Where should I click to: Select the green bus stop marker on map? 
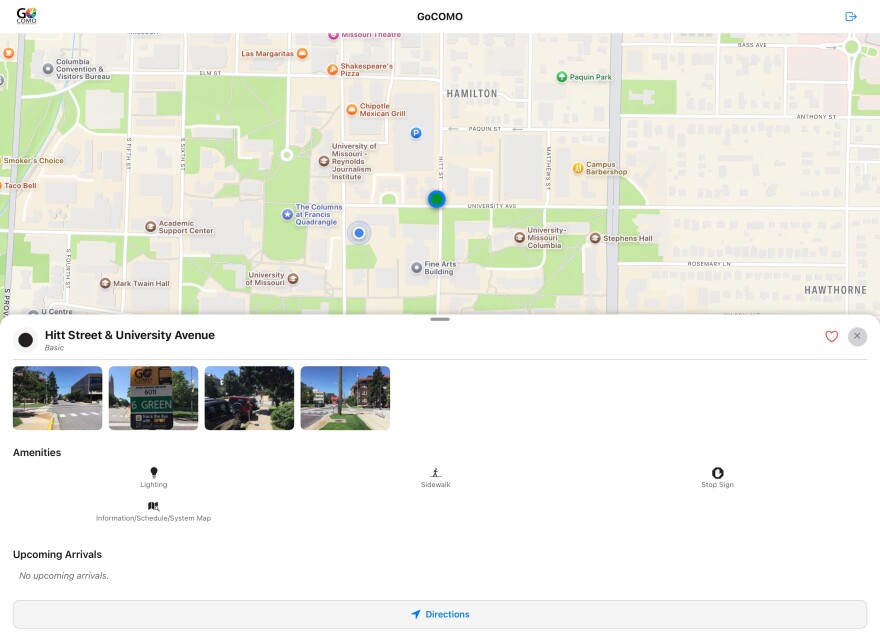437,199
